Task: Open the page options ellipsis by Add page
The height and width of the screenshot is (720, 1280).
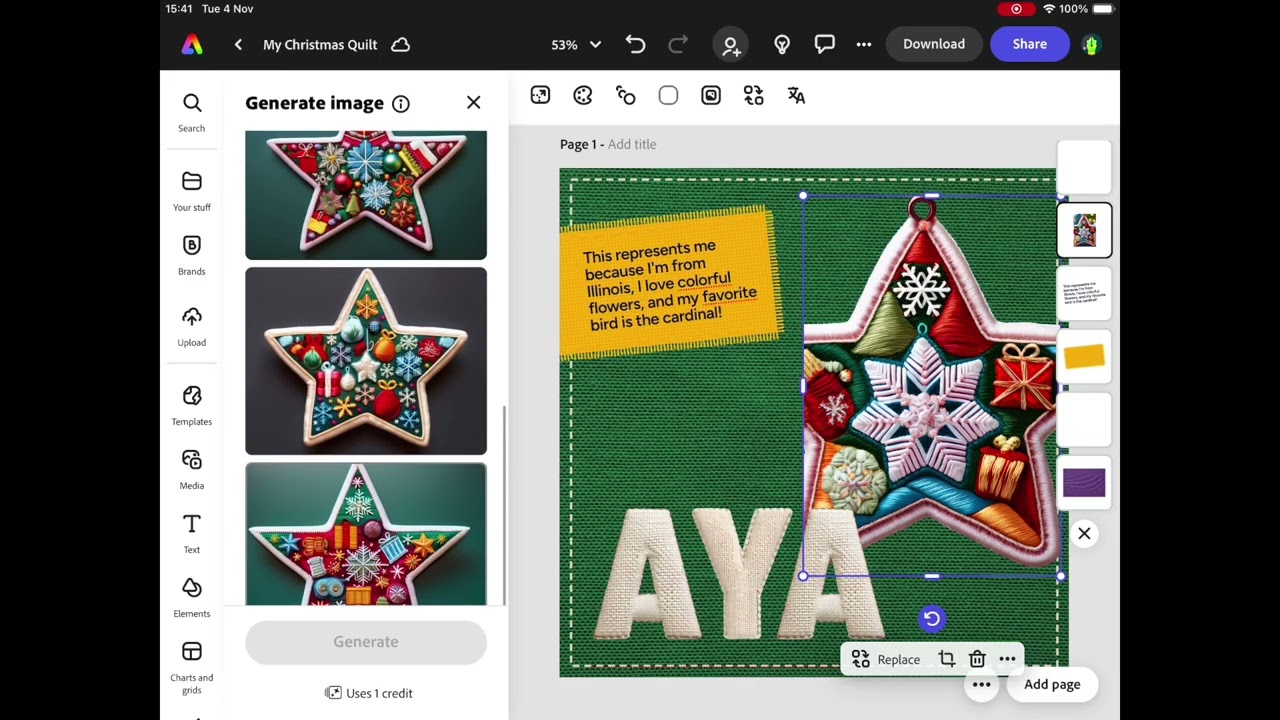Action: coord(982,685)
